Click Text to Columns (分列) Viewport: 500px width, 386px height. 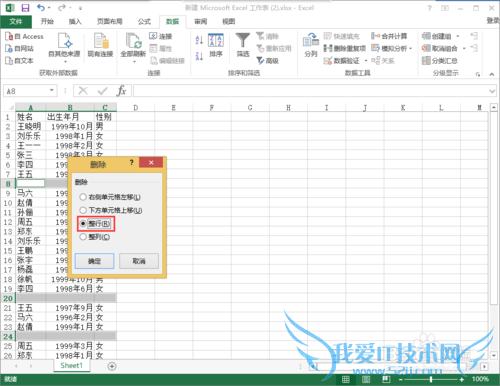(x=311, y=45)
